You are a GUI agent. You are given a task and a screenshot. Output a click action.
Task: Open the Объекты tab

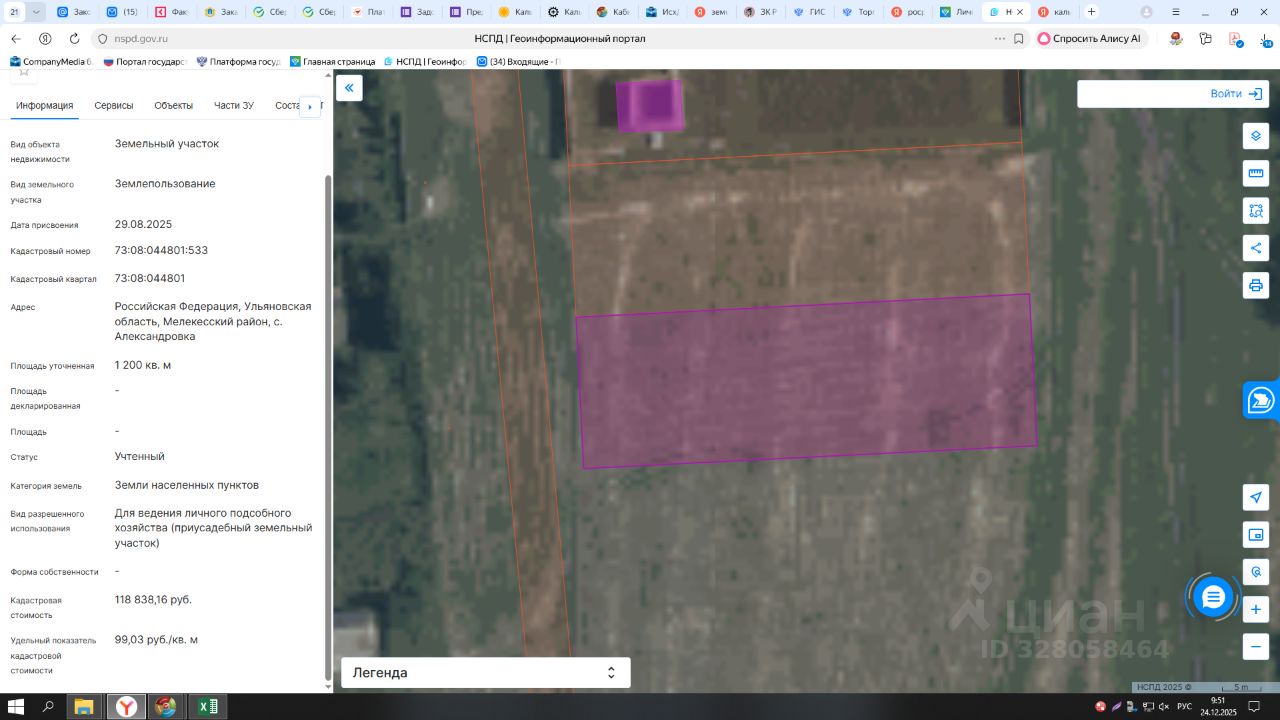(174, 106)
